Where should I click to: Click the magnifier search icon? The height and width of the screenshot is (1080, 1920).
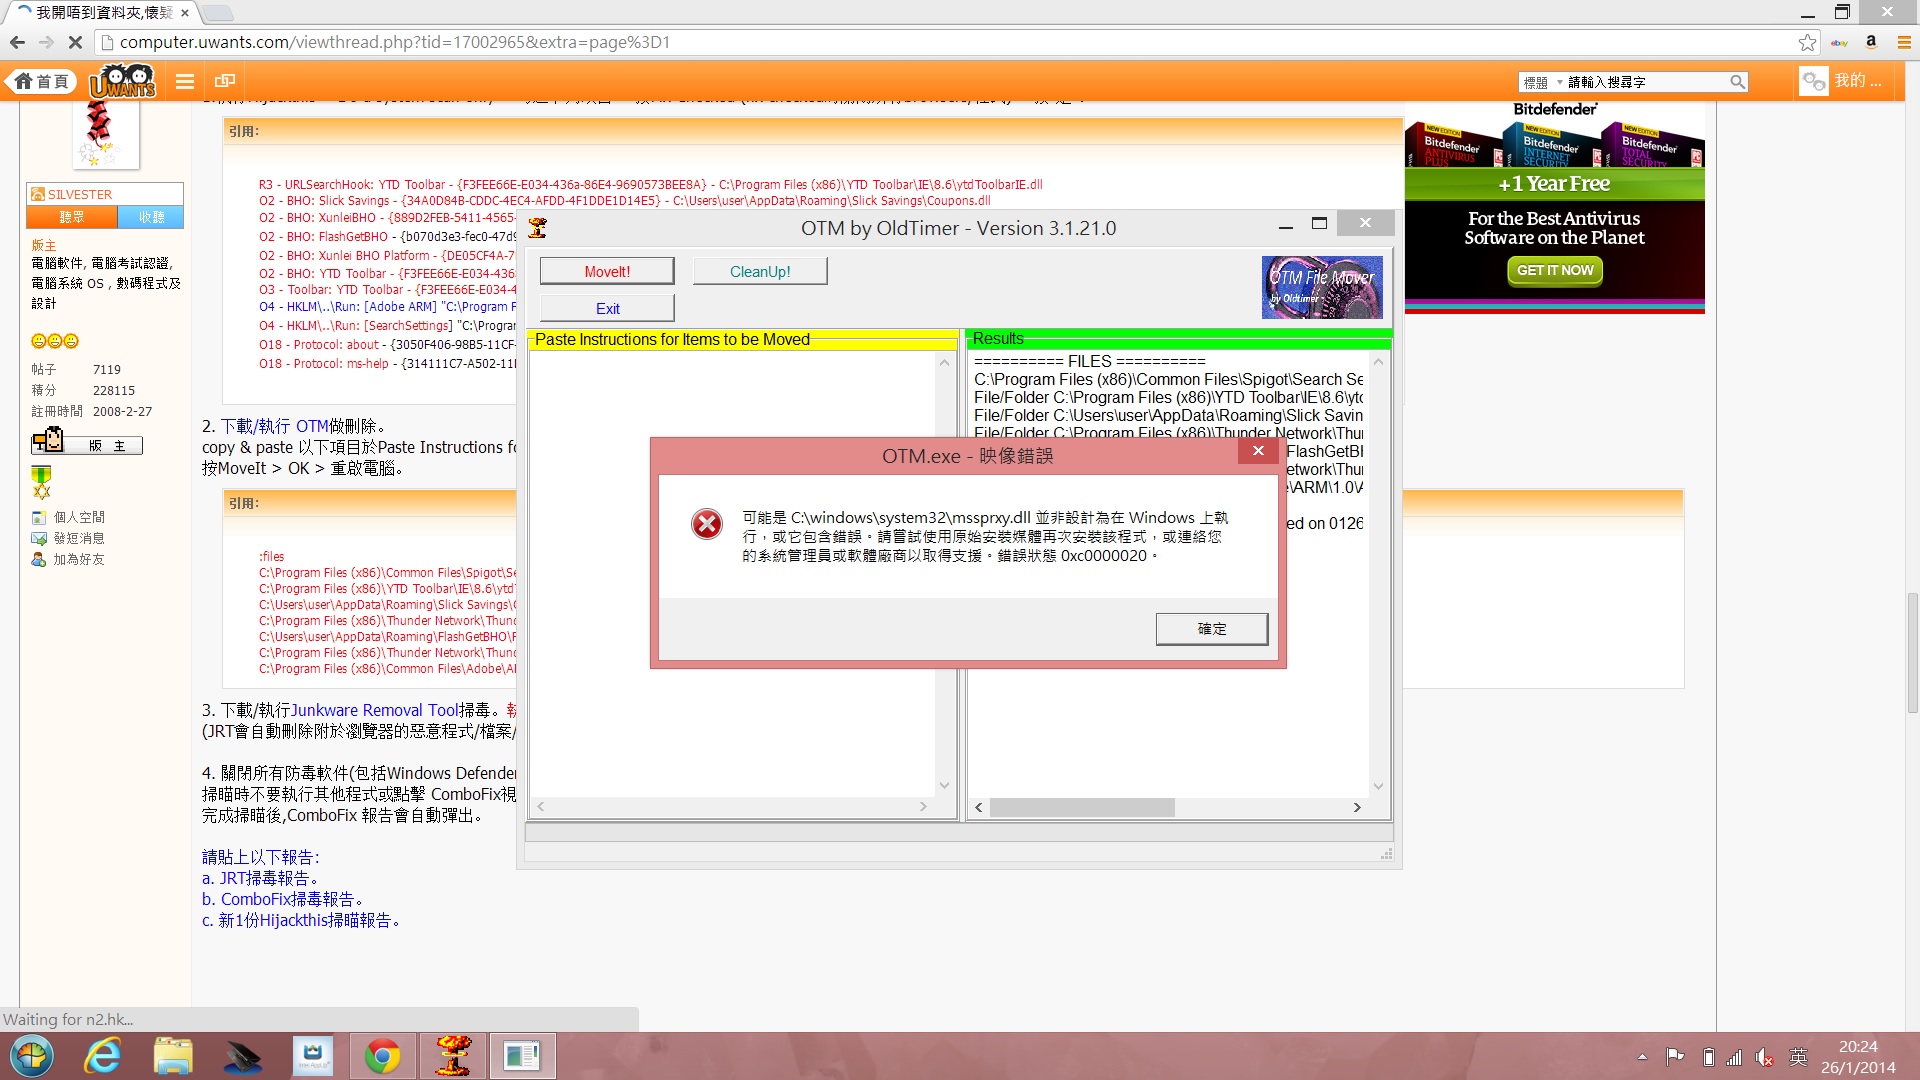tap(1738, 82)
